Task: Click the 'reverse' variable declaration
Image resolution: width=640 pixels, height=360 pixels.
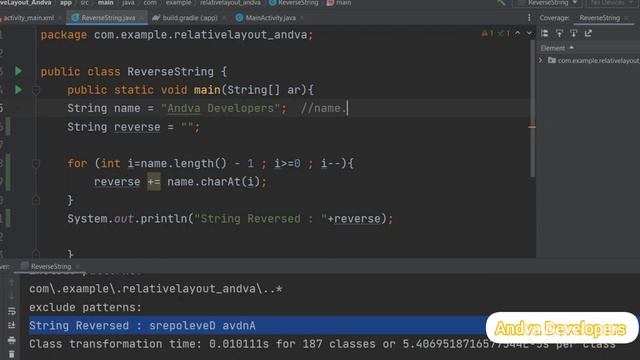Action: [x=137, y=127]
